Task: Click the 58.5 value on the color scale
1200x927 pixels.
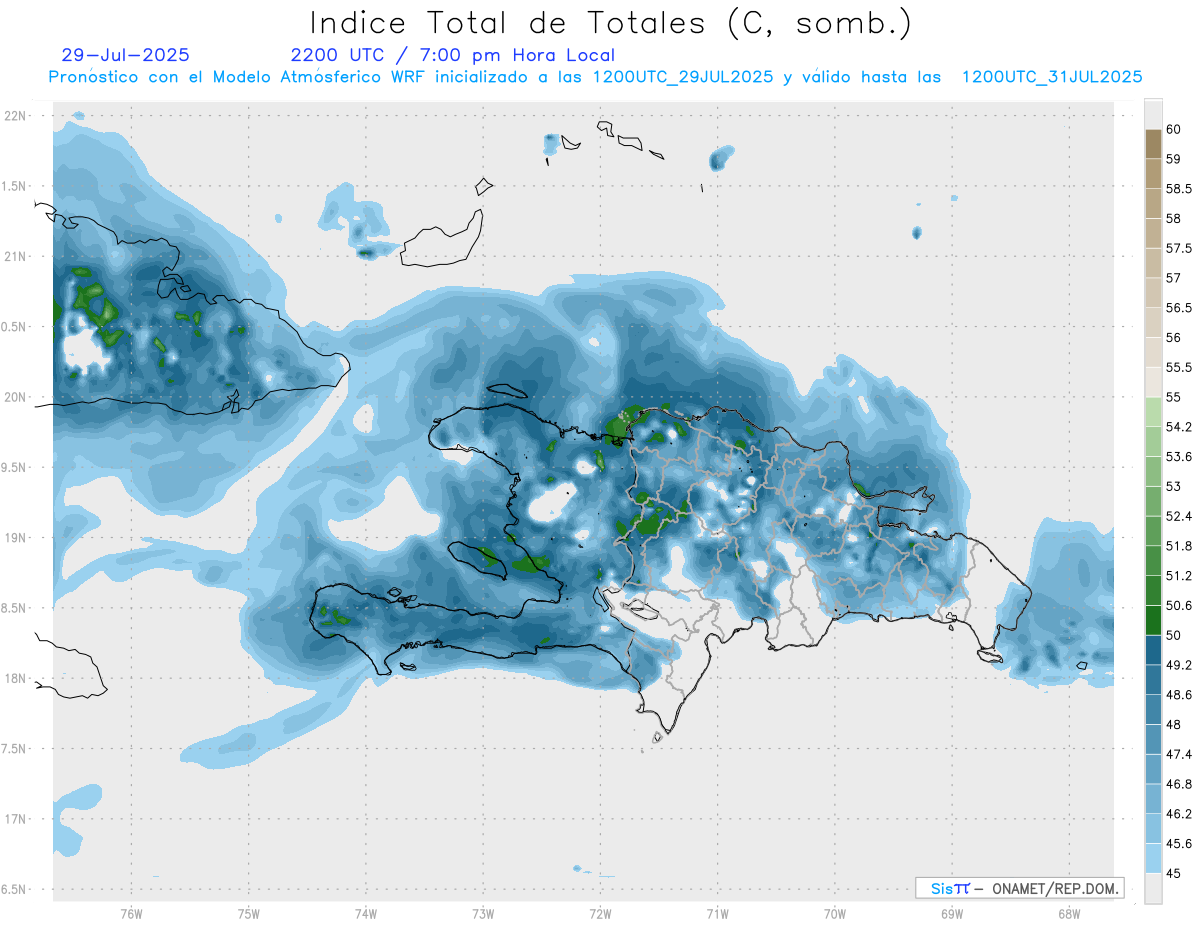Action: click(1178, 188)
